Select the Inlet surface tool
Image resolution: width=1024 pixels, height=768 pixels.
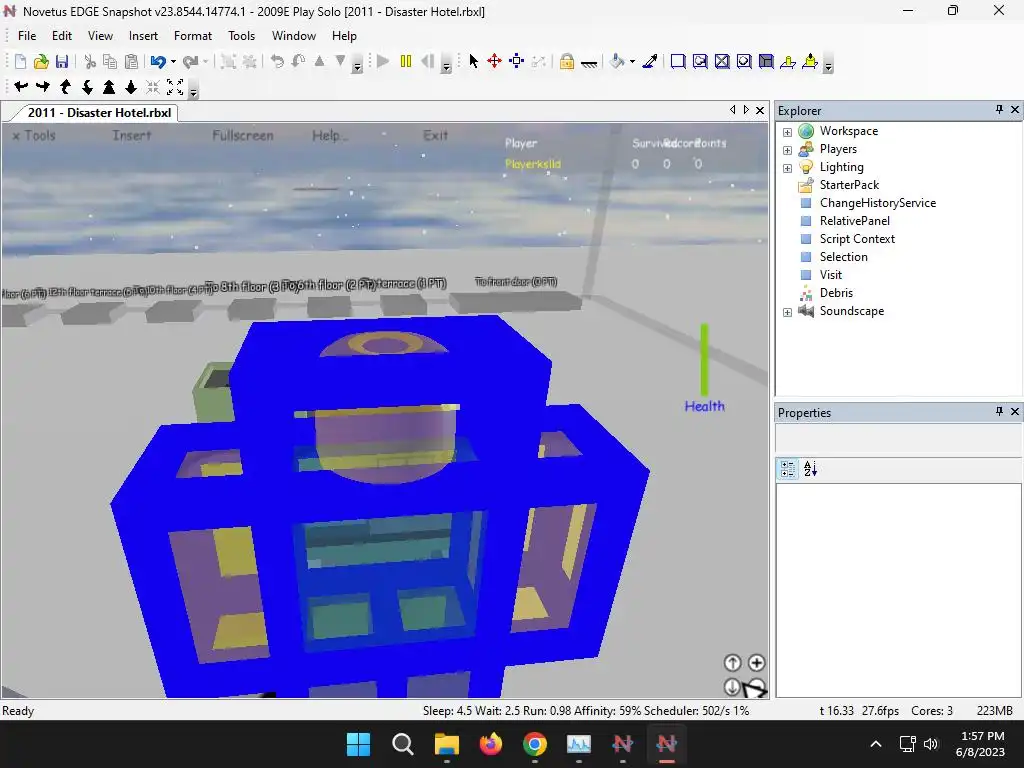click(x=744, y=61)
